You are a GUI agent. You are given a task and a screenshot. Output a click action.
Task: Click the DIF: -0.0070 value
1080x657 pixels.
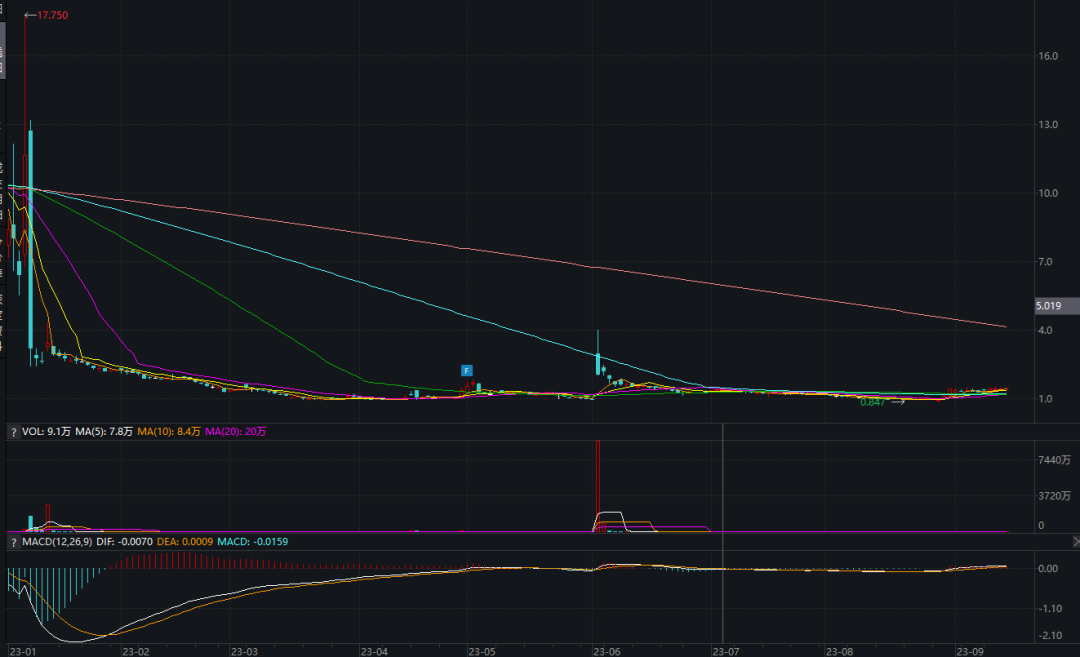125,542
